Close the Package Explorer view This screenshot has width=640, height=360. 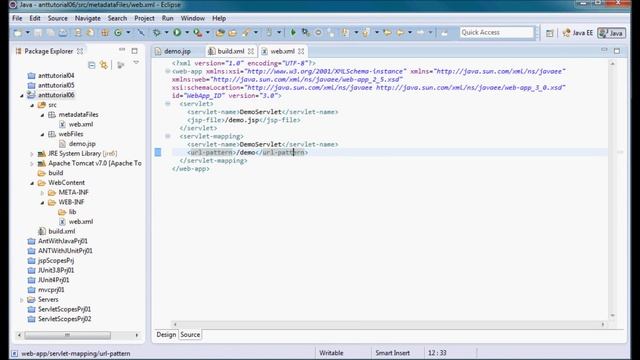click(80, 51)
